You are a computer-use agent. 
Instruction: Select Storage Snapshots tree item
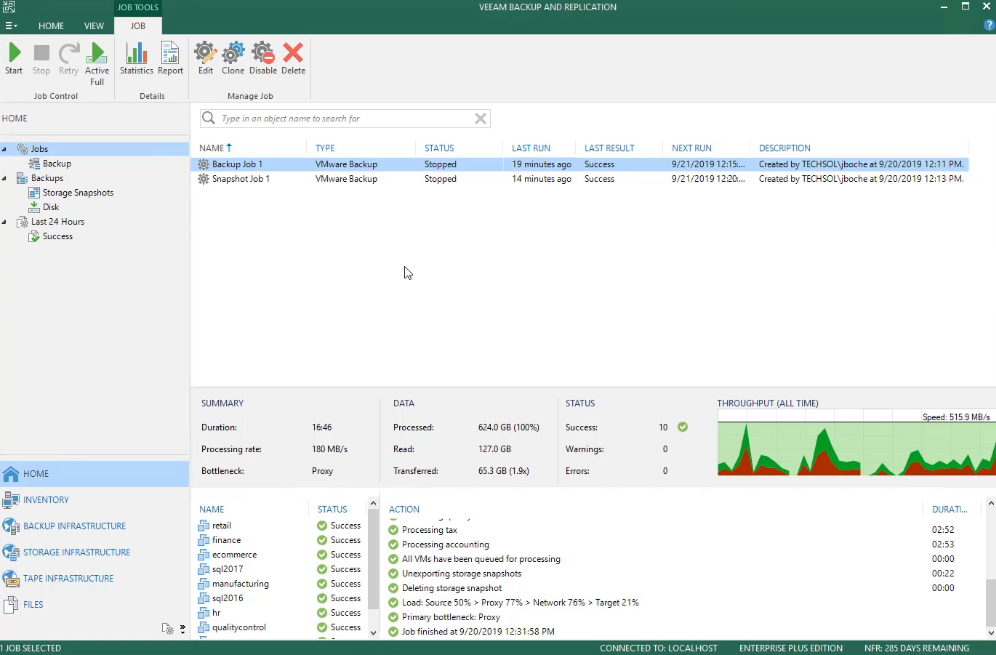pyautogui.click(x=77, y=192)
